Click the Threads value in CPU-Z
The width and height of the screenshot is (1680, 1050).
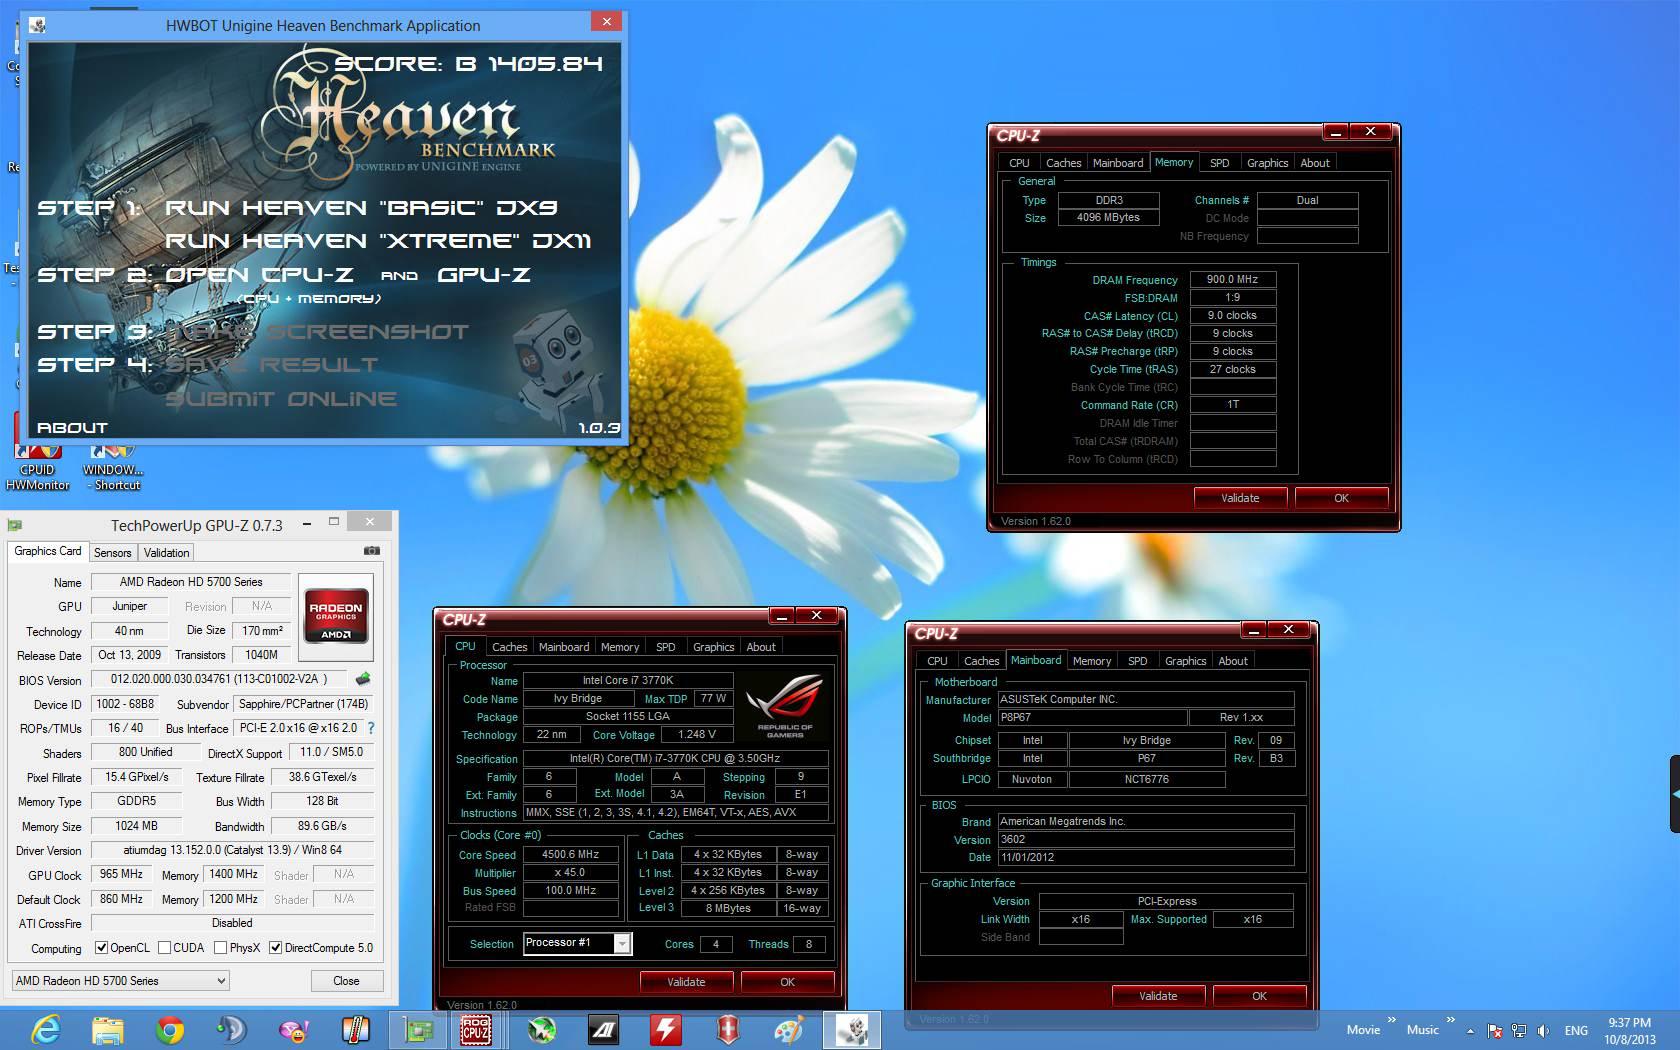[808, 944]
